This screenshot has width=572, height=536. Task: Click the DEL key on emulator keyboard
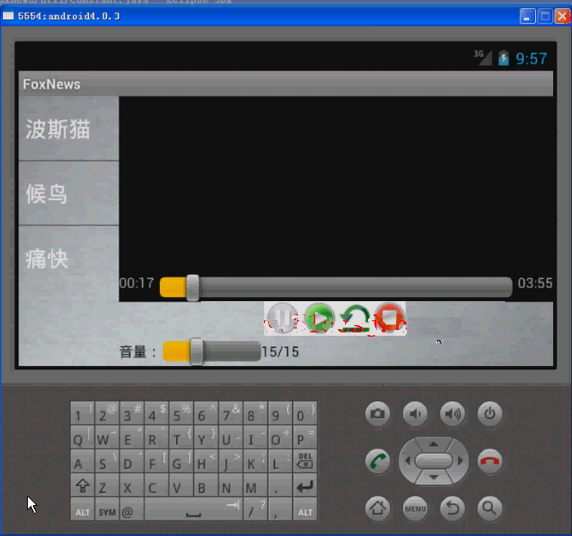[x=305, y=461]
